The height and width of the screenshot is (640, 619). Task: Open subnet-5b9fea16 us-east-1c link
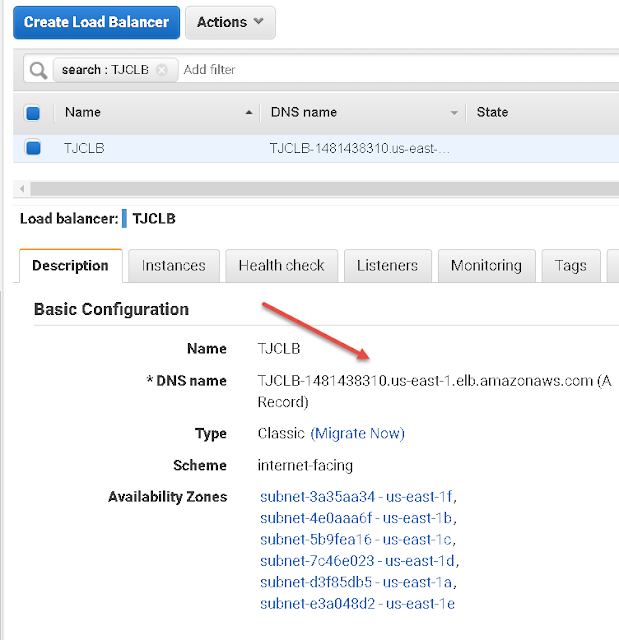356,539
